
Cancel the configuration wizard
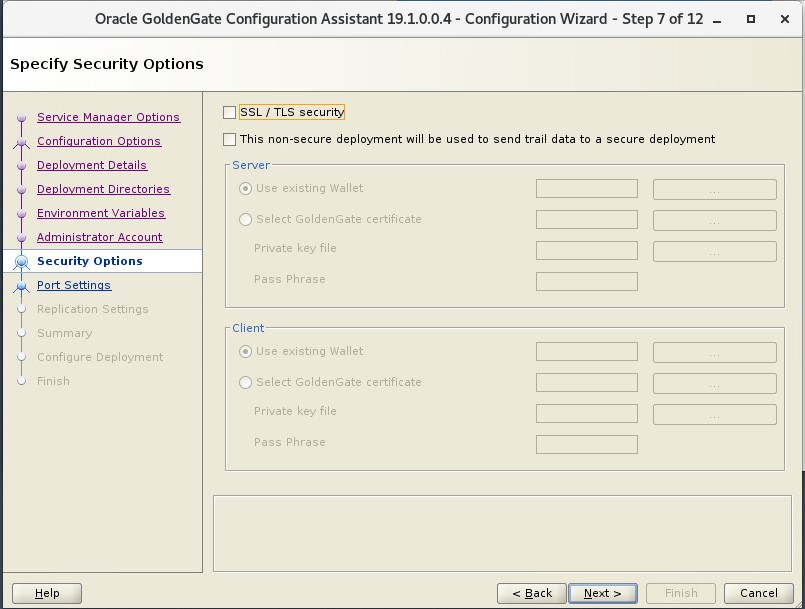(x=759, y=593)
